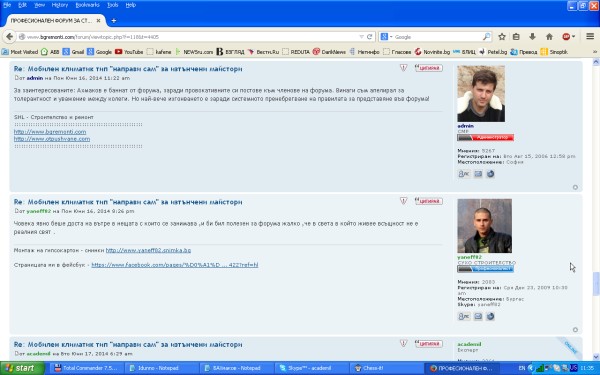Open the Windows start button
This screenshot has width=600, height=375.
pyautogui.click(x=23, y=368)
